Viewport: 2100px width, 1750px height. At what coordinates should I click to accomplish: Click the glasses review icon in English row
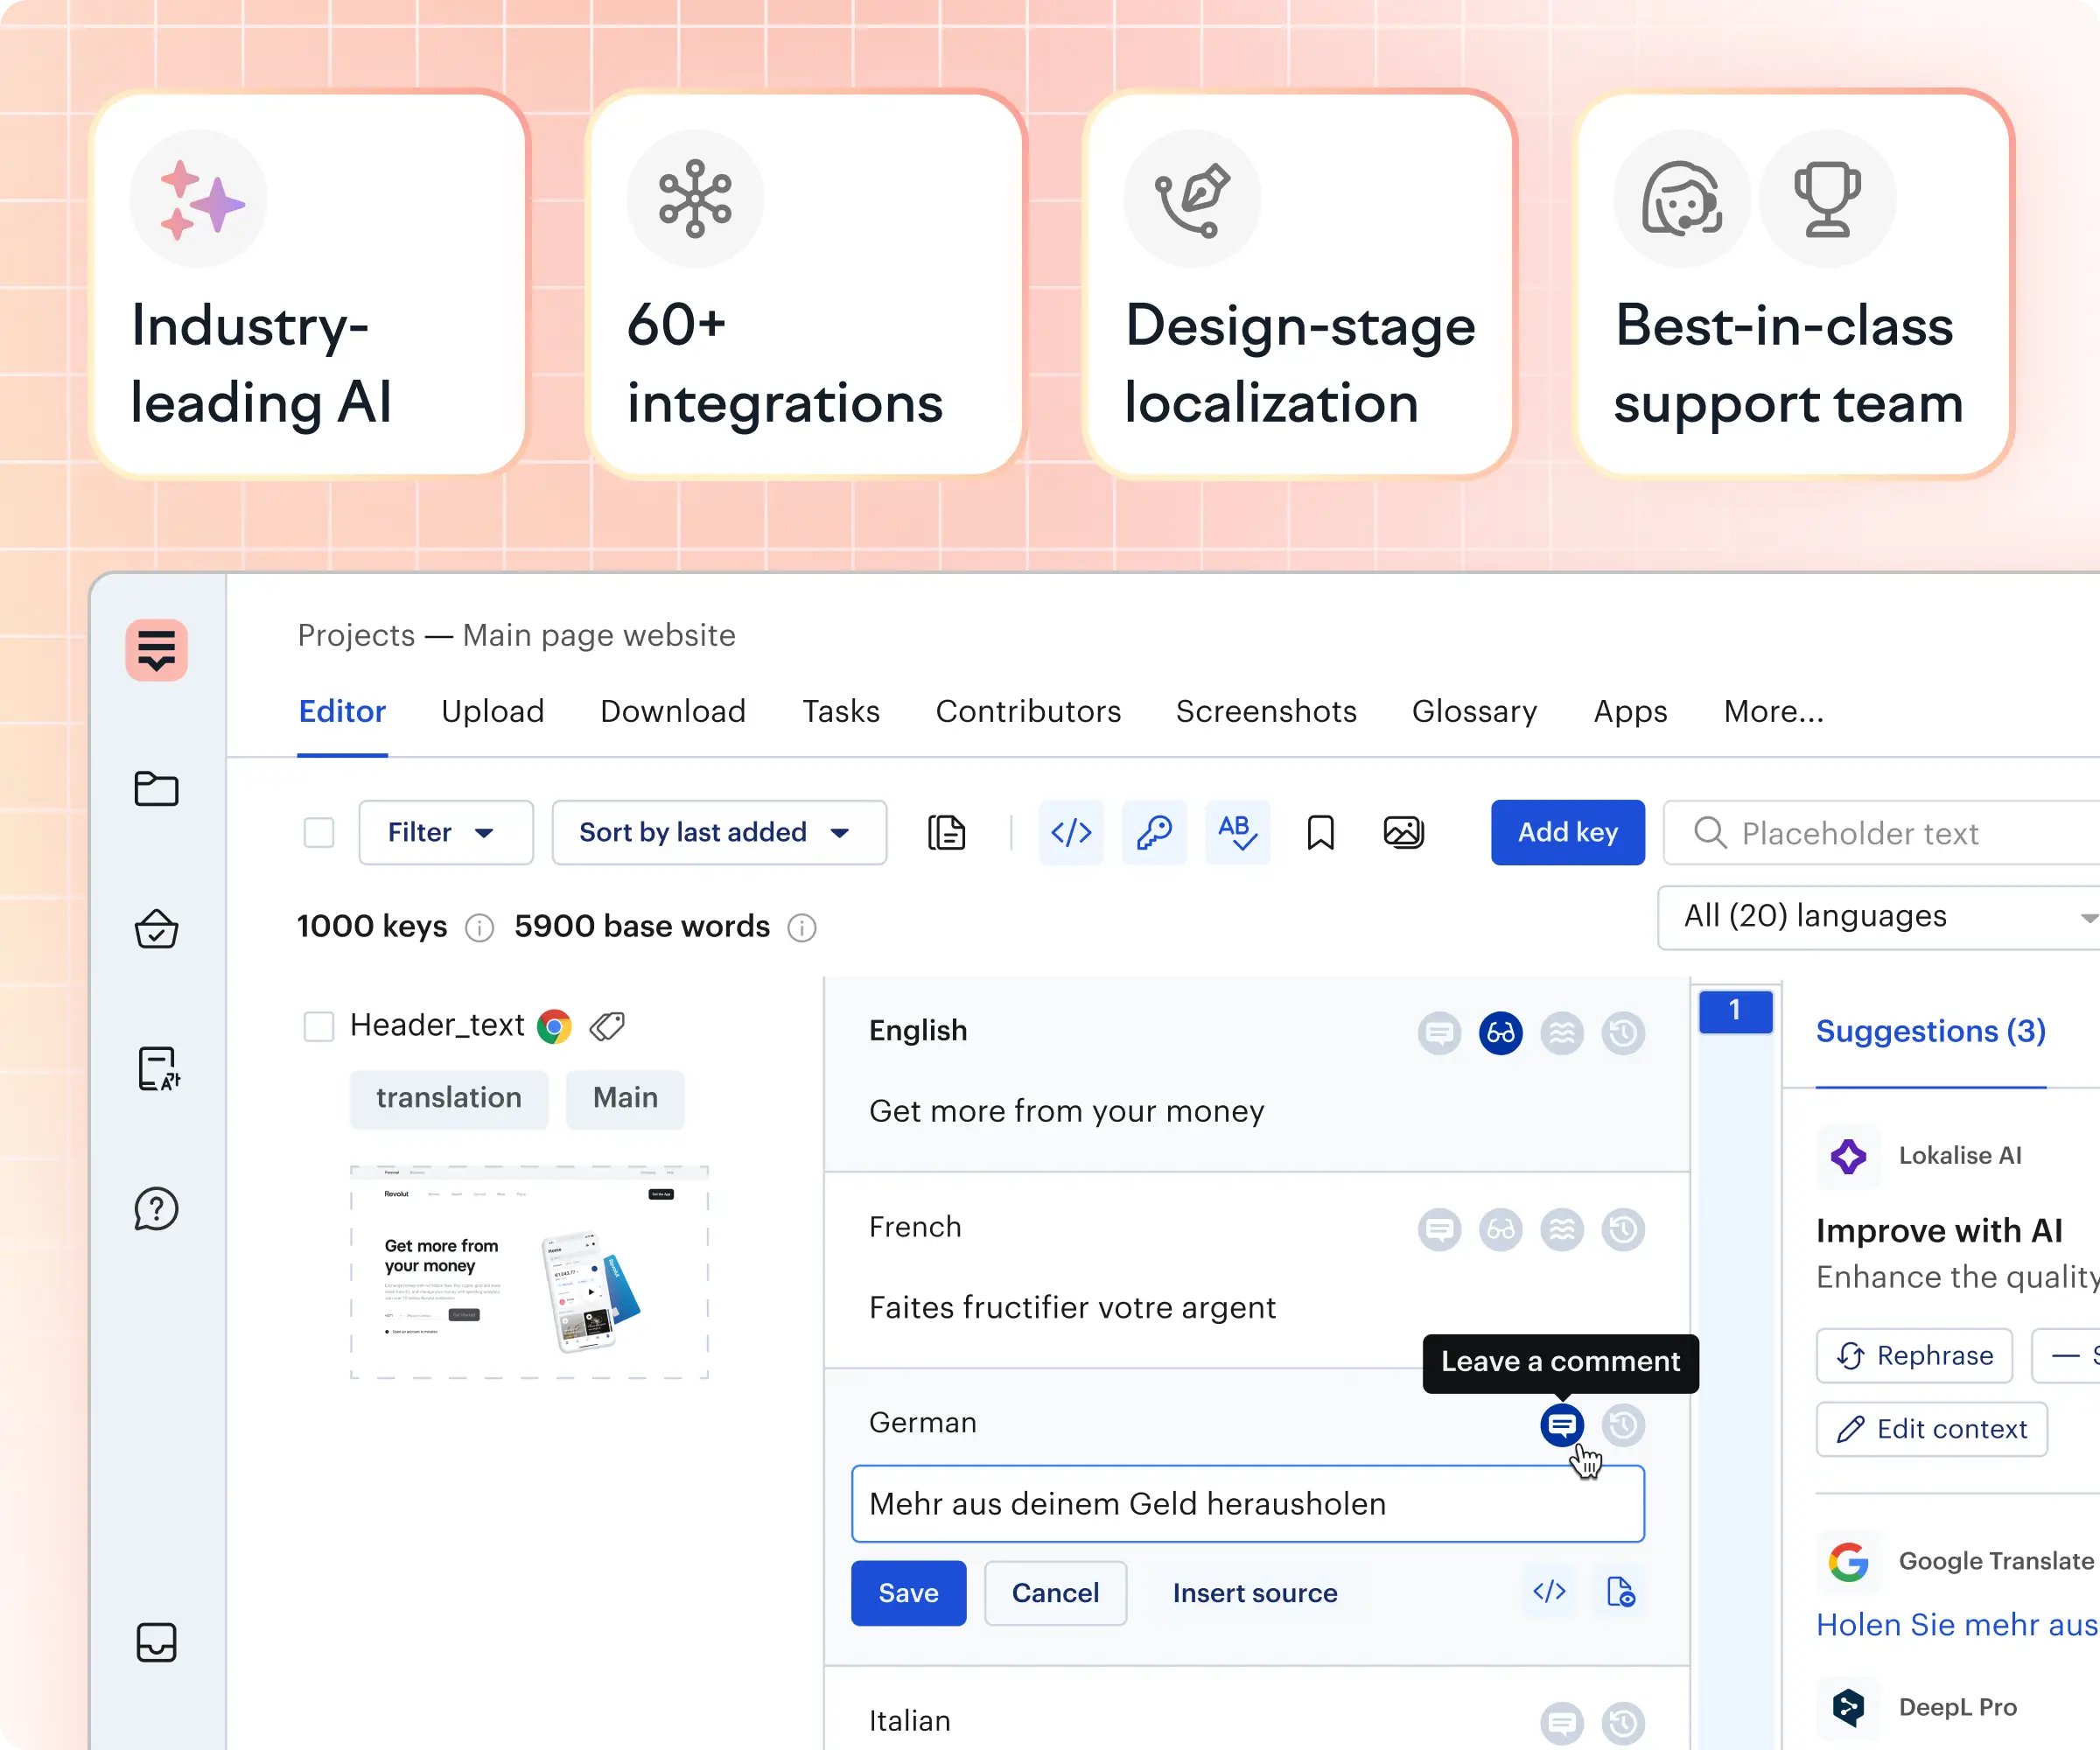coord(1500,1033)
